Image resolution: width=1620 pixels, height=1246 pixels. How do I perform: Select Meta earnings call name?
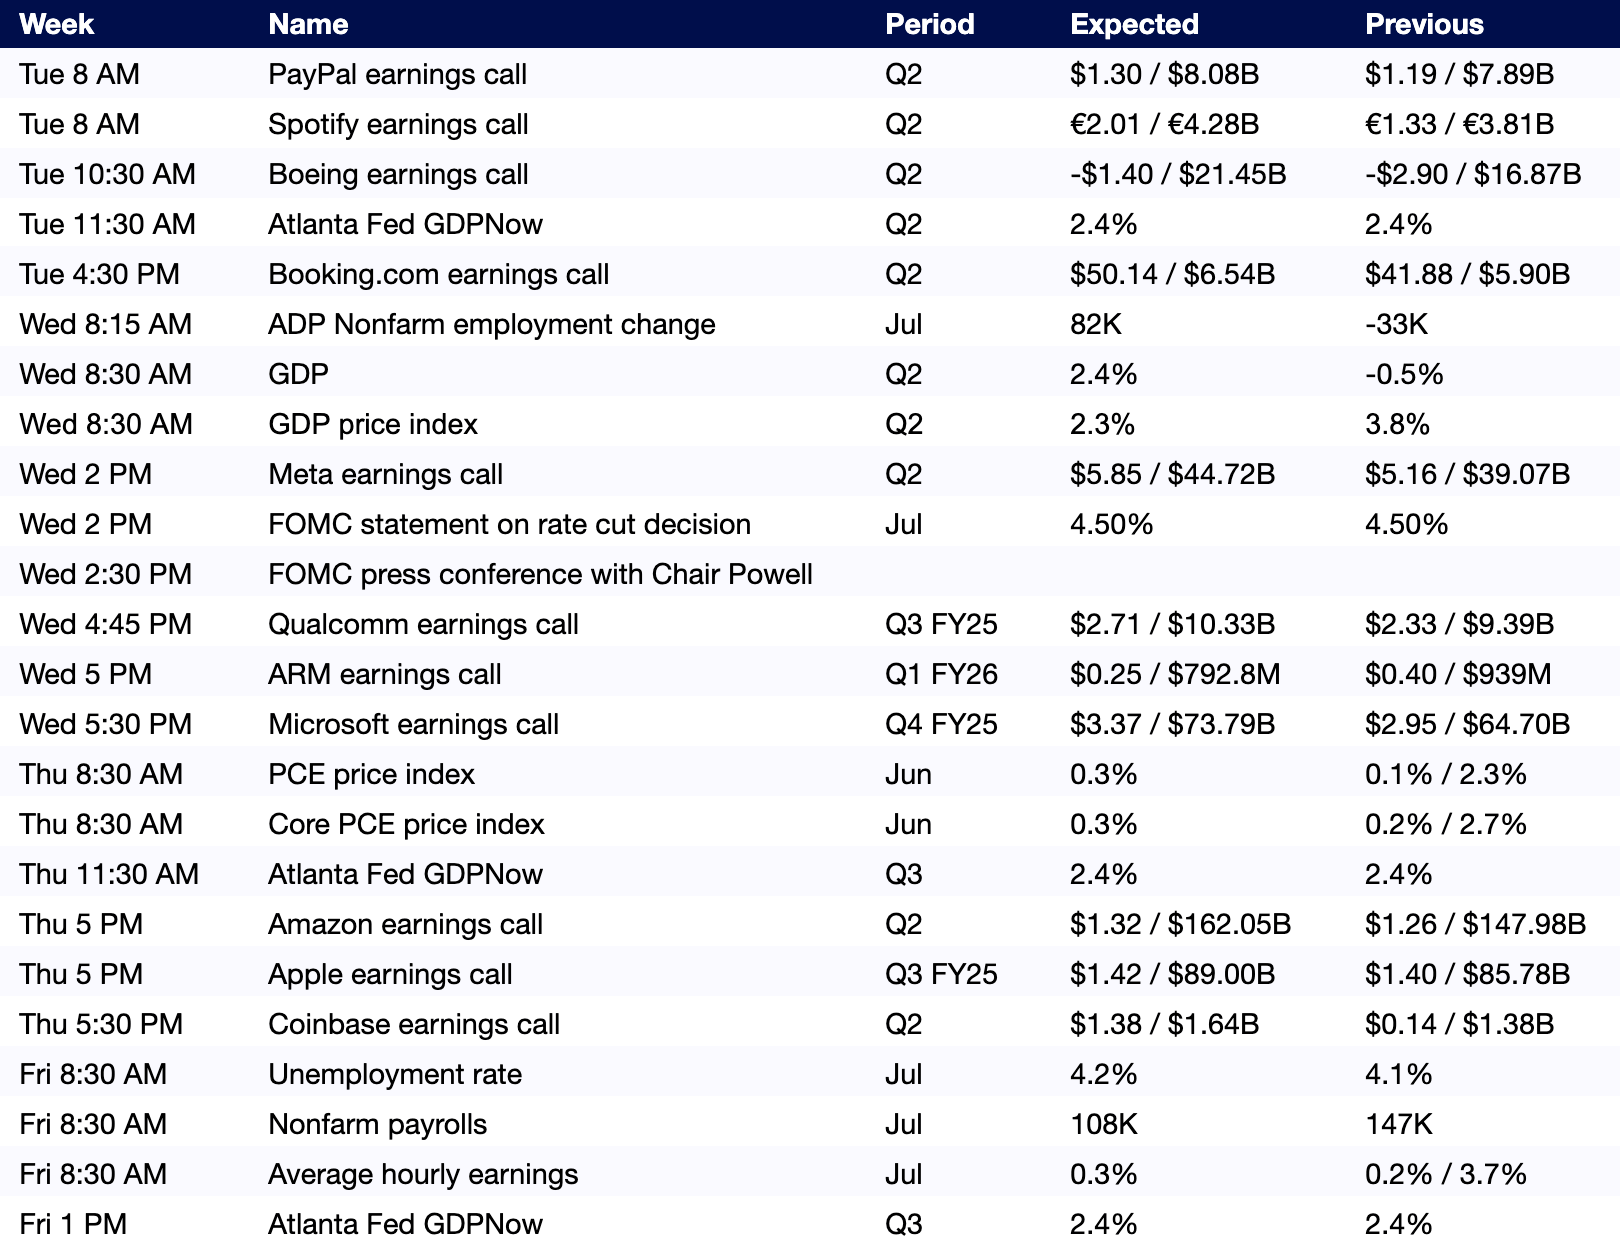(385, 474)
